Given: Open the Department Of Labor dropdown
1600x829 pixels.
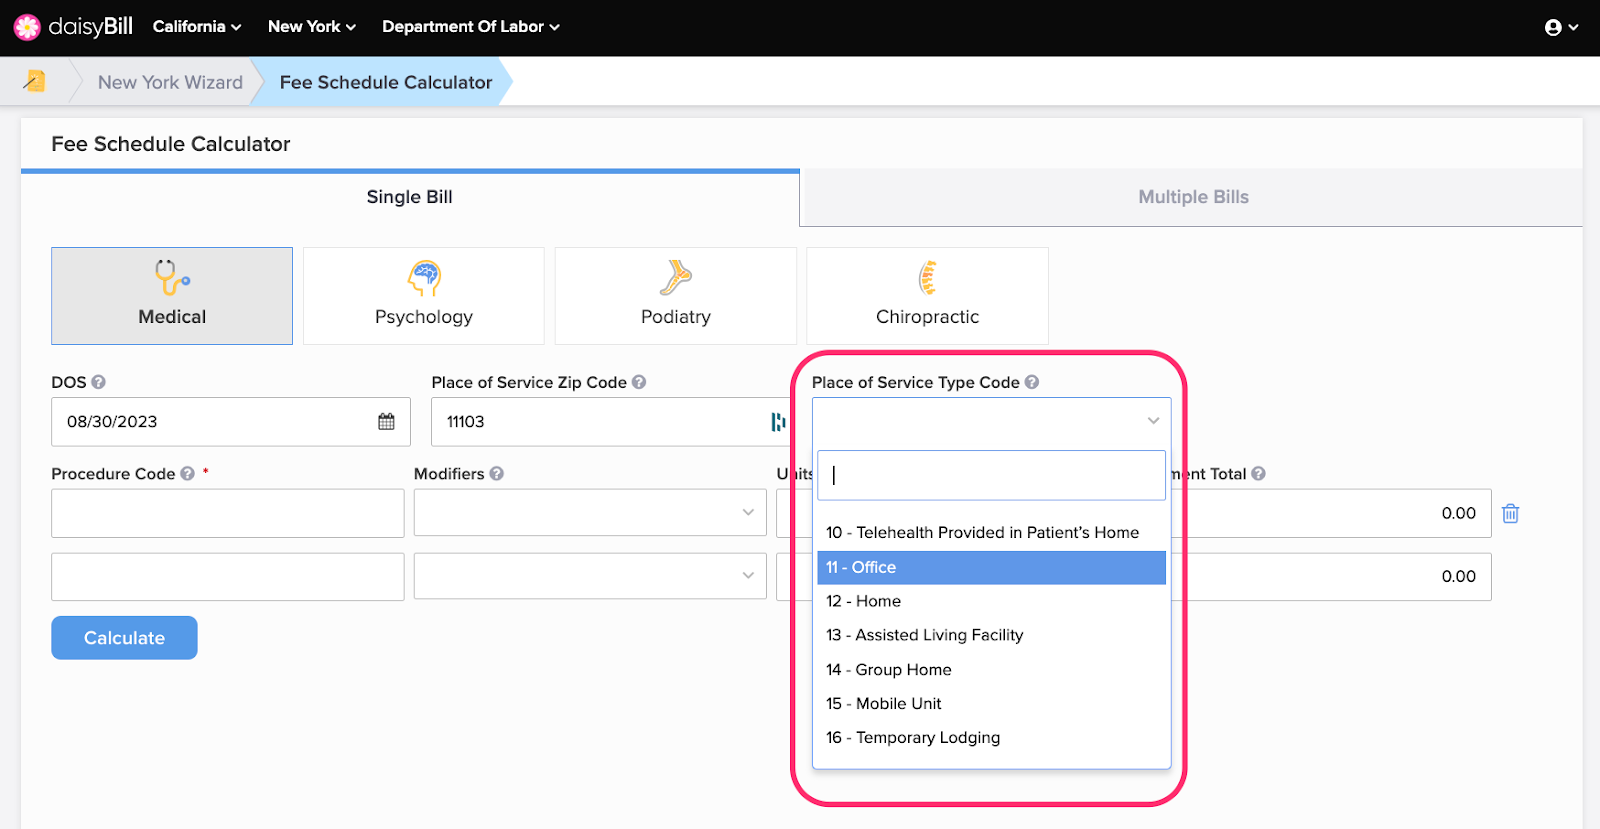Looking at the screenshot, I should [x=471, y=27].
